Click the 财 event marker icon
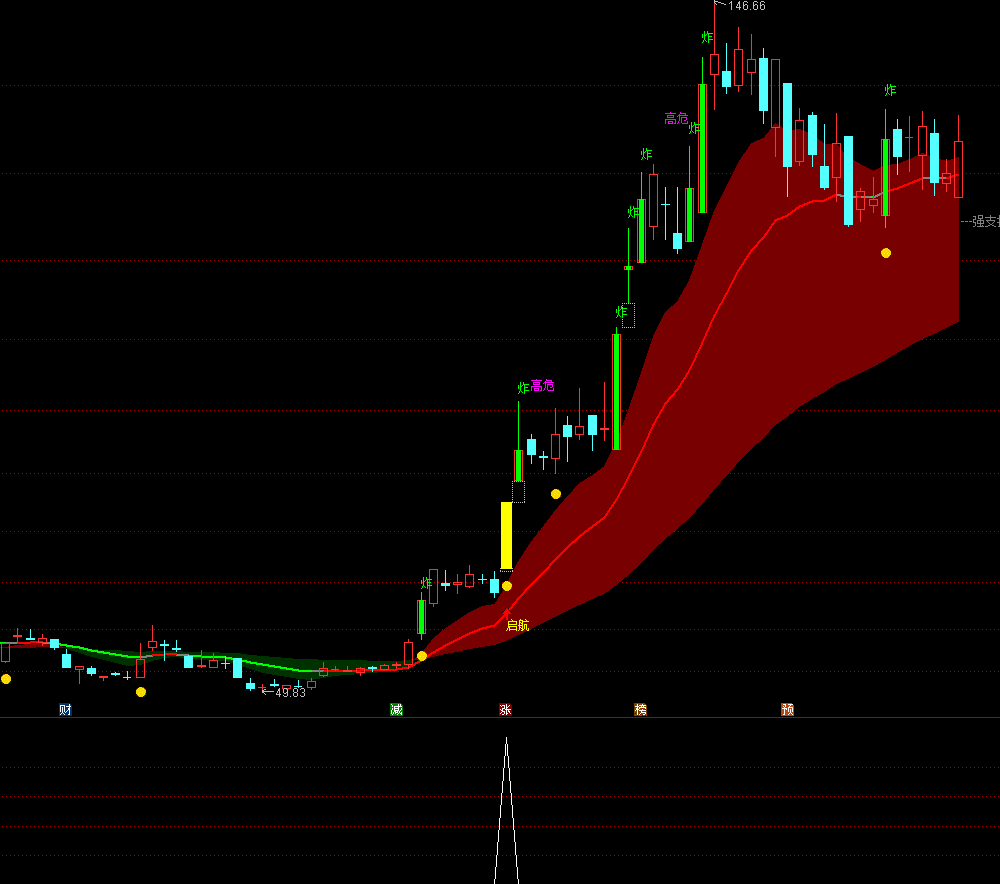1000x884 pixels. pos(65,710)
